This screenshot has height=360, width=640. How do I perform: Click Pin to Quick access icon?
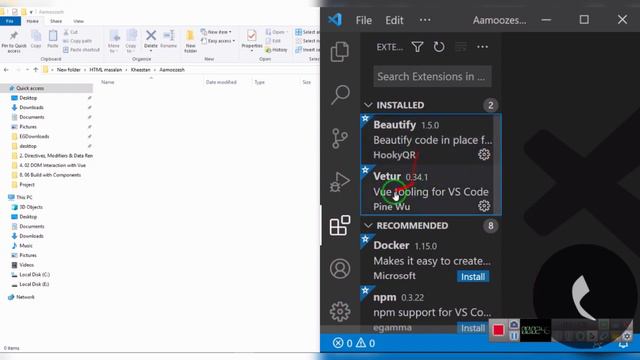pyautogui.click(x=14, y=41)
